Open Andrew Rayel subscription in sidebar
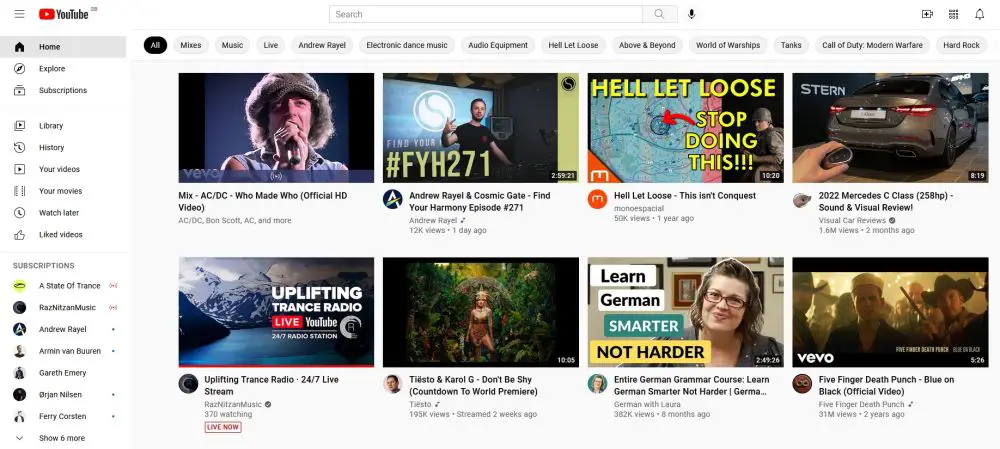 pos(63,329)
